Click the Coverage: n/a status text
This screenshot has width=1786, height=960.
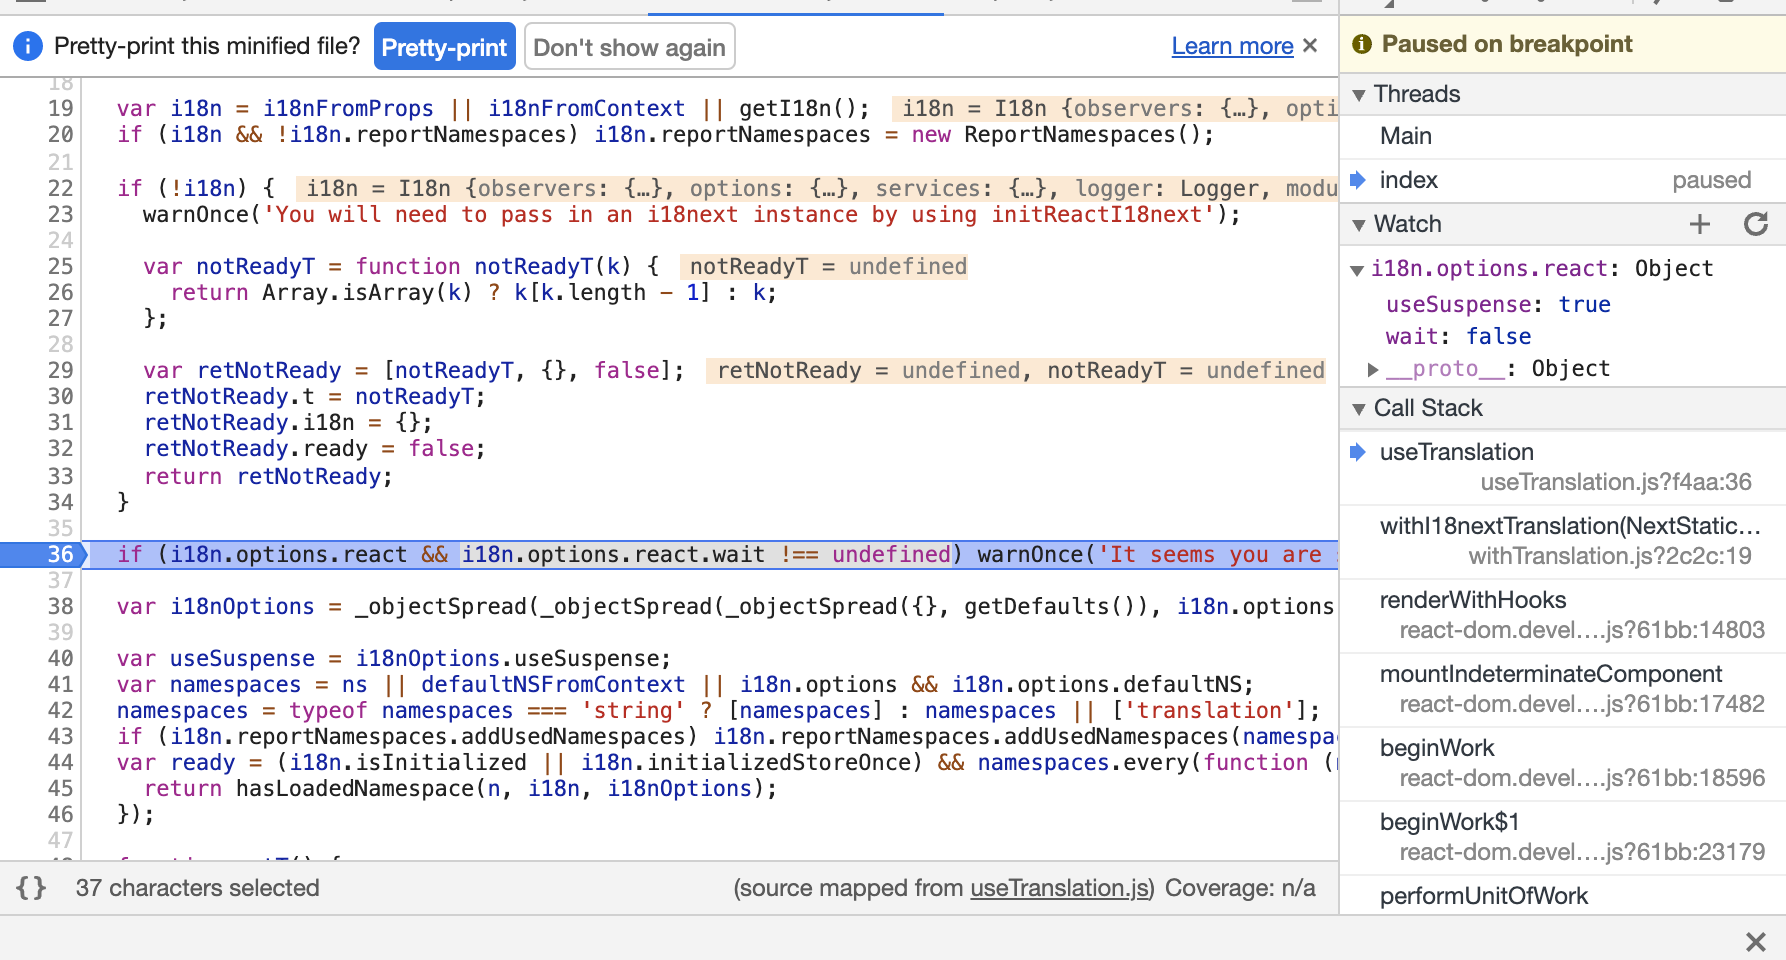pos(1240,888)
